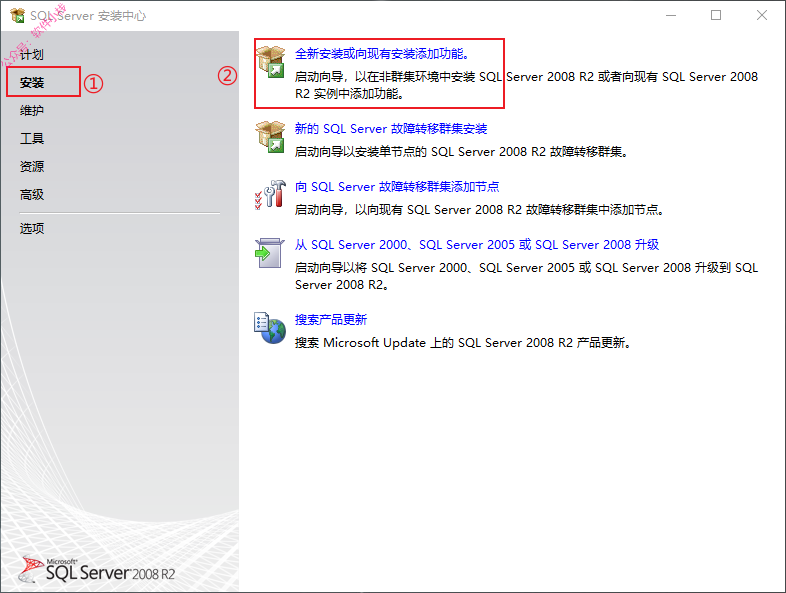Click the new standalone installation box icon
This screenshot has width=786, height=593.
tap(271, 62)
